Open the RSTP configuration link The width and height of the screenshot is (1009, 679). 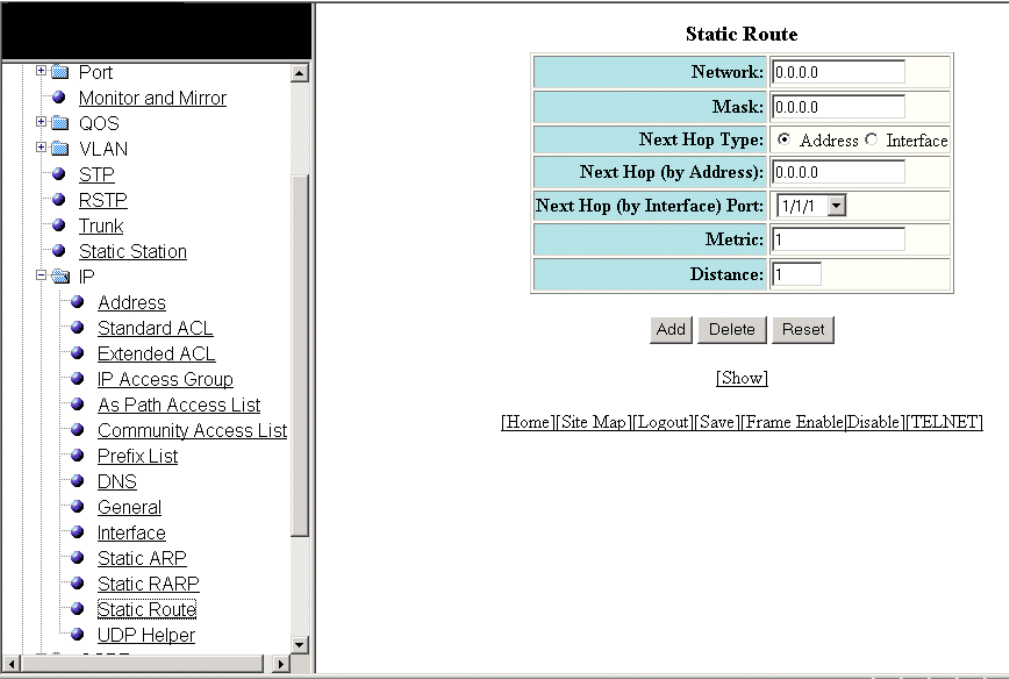point(103,200)
